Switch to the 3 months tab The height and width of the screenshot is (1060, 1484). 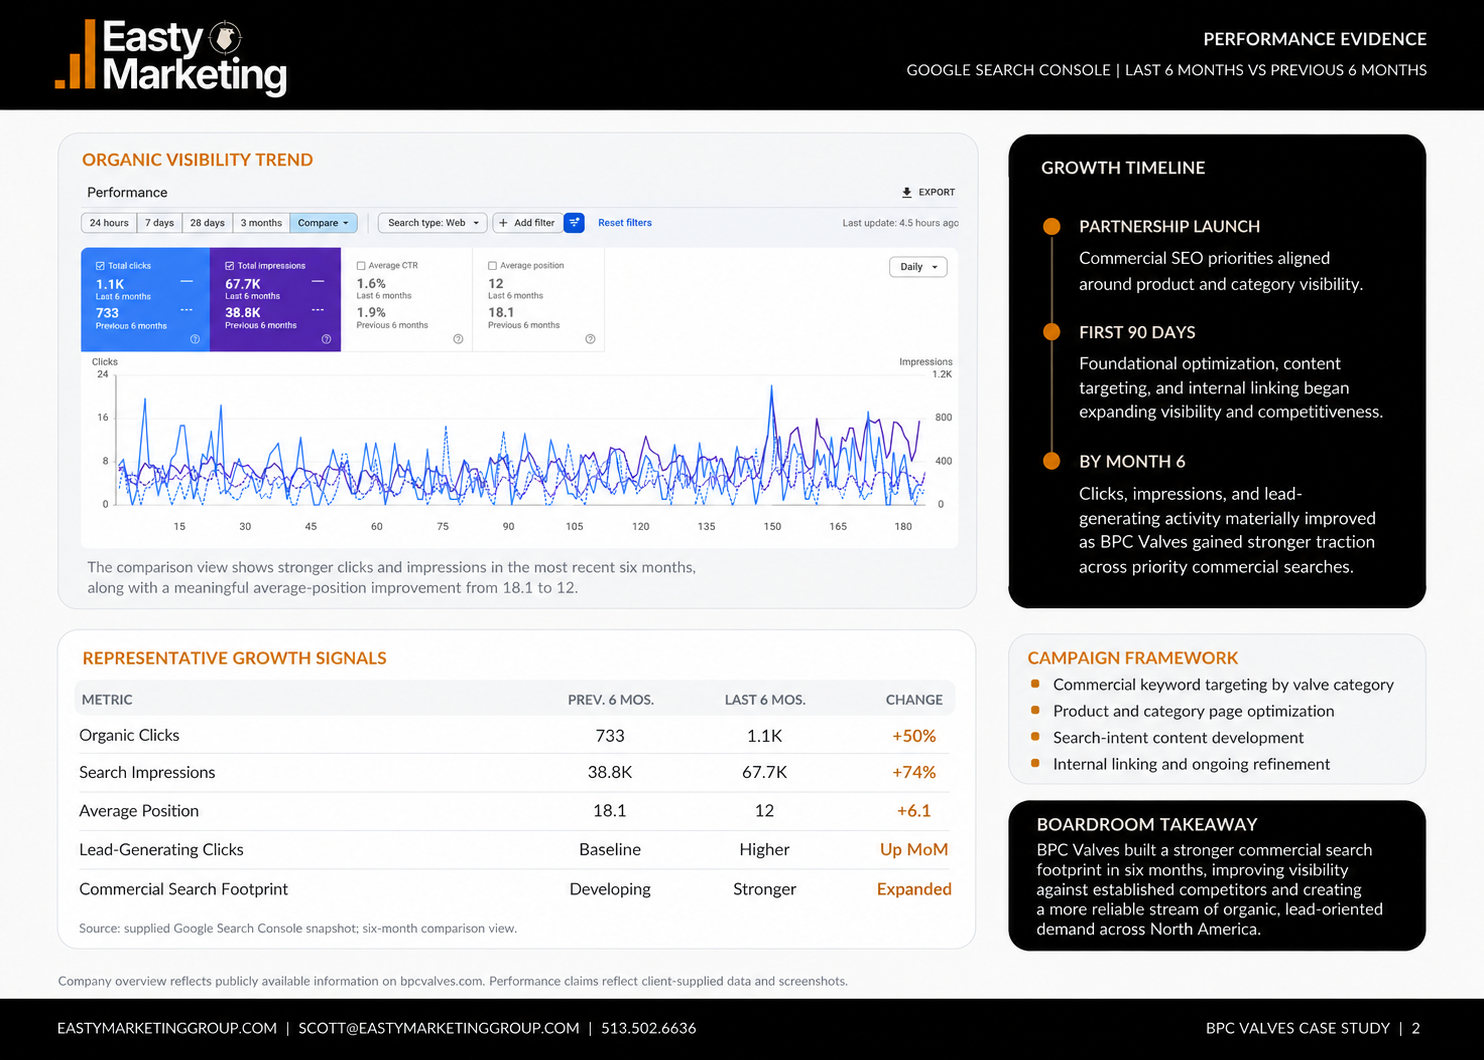click(261, 223)
